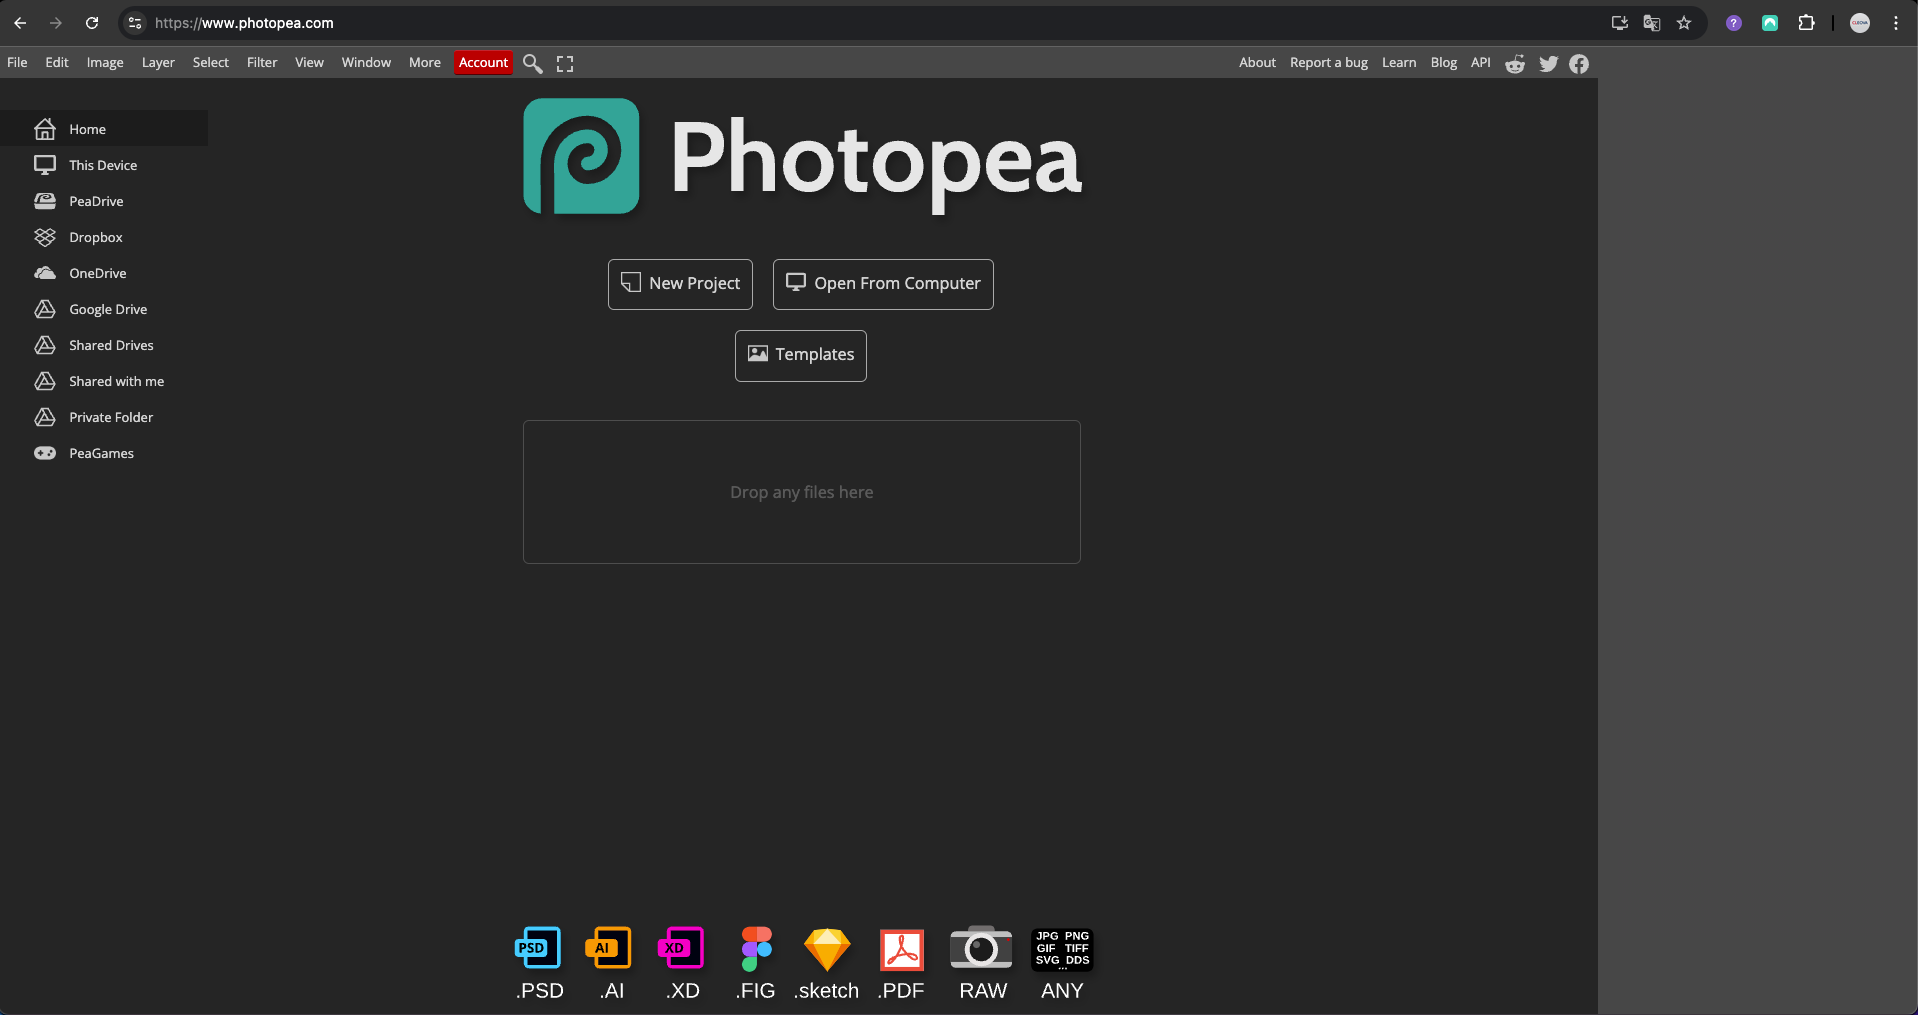The height and width of the screenshot is (1015, 1918).
Task: Click the translate page icon
Action: point(1652,23)
